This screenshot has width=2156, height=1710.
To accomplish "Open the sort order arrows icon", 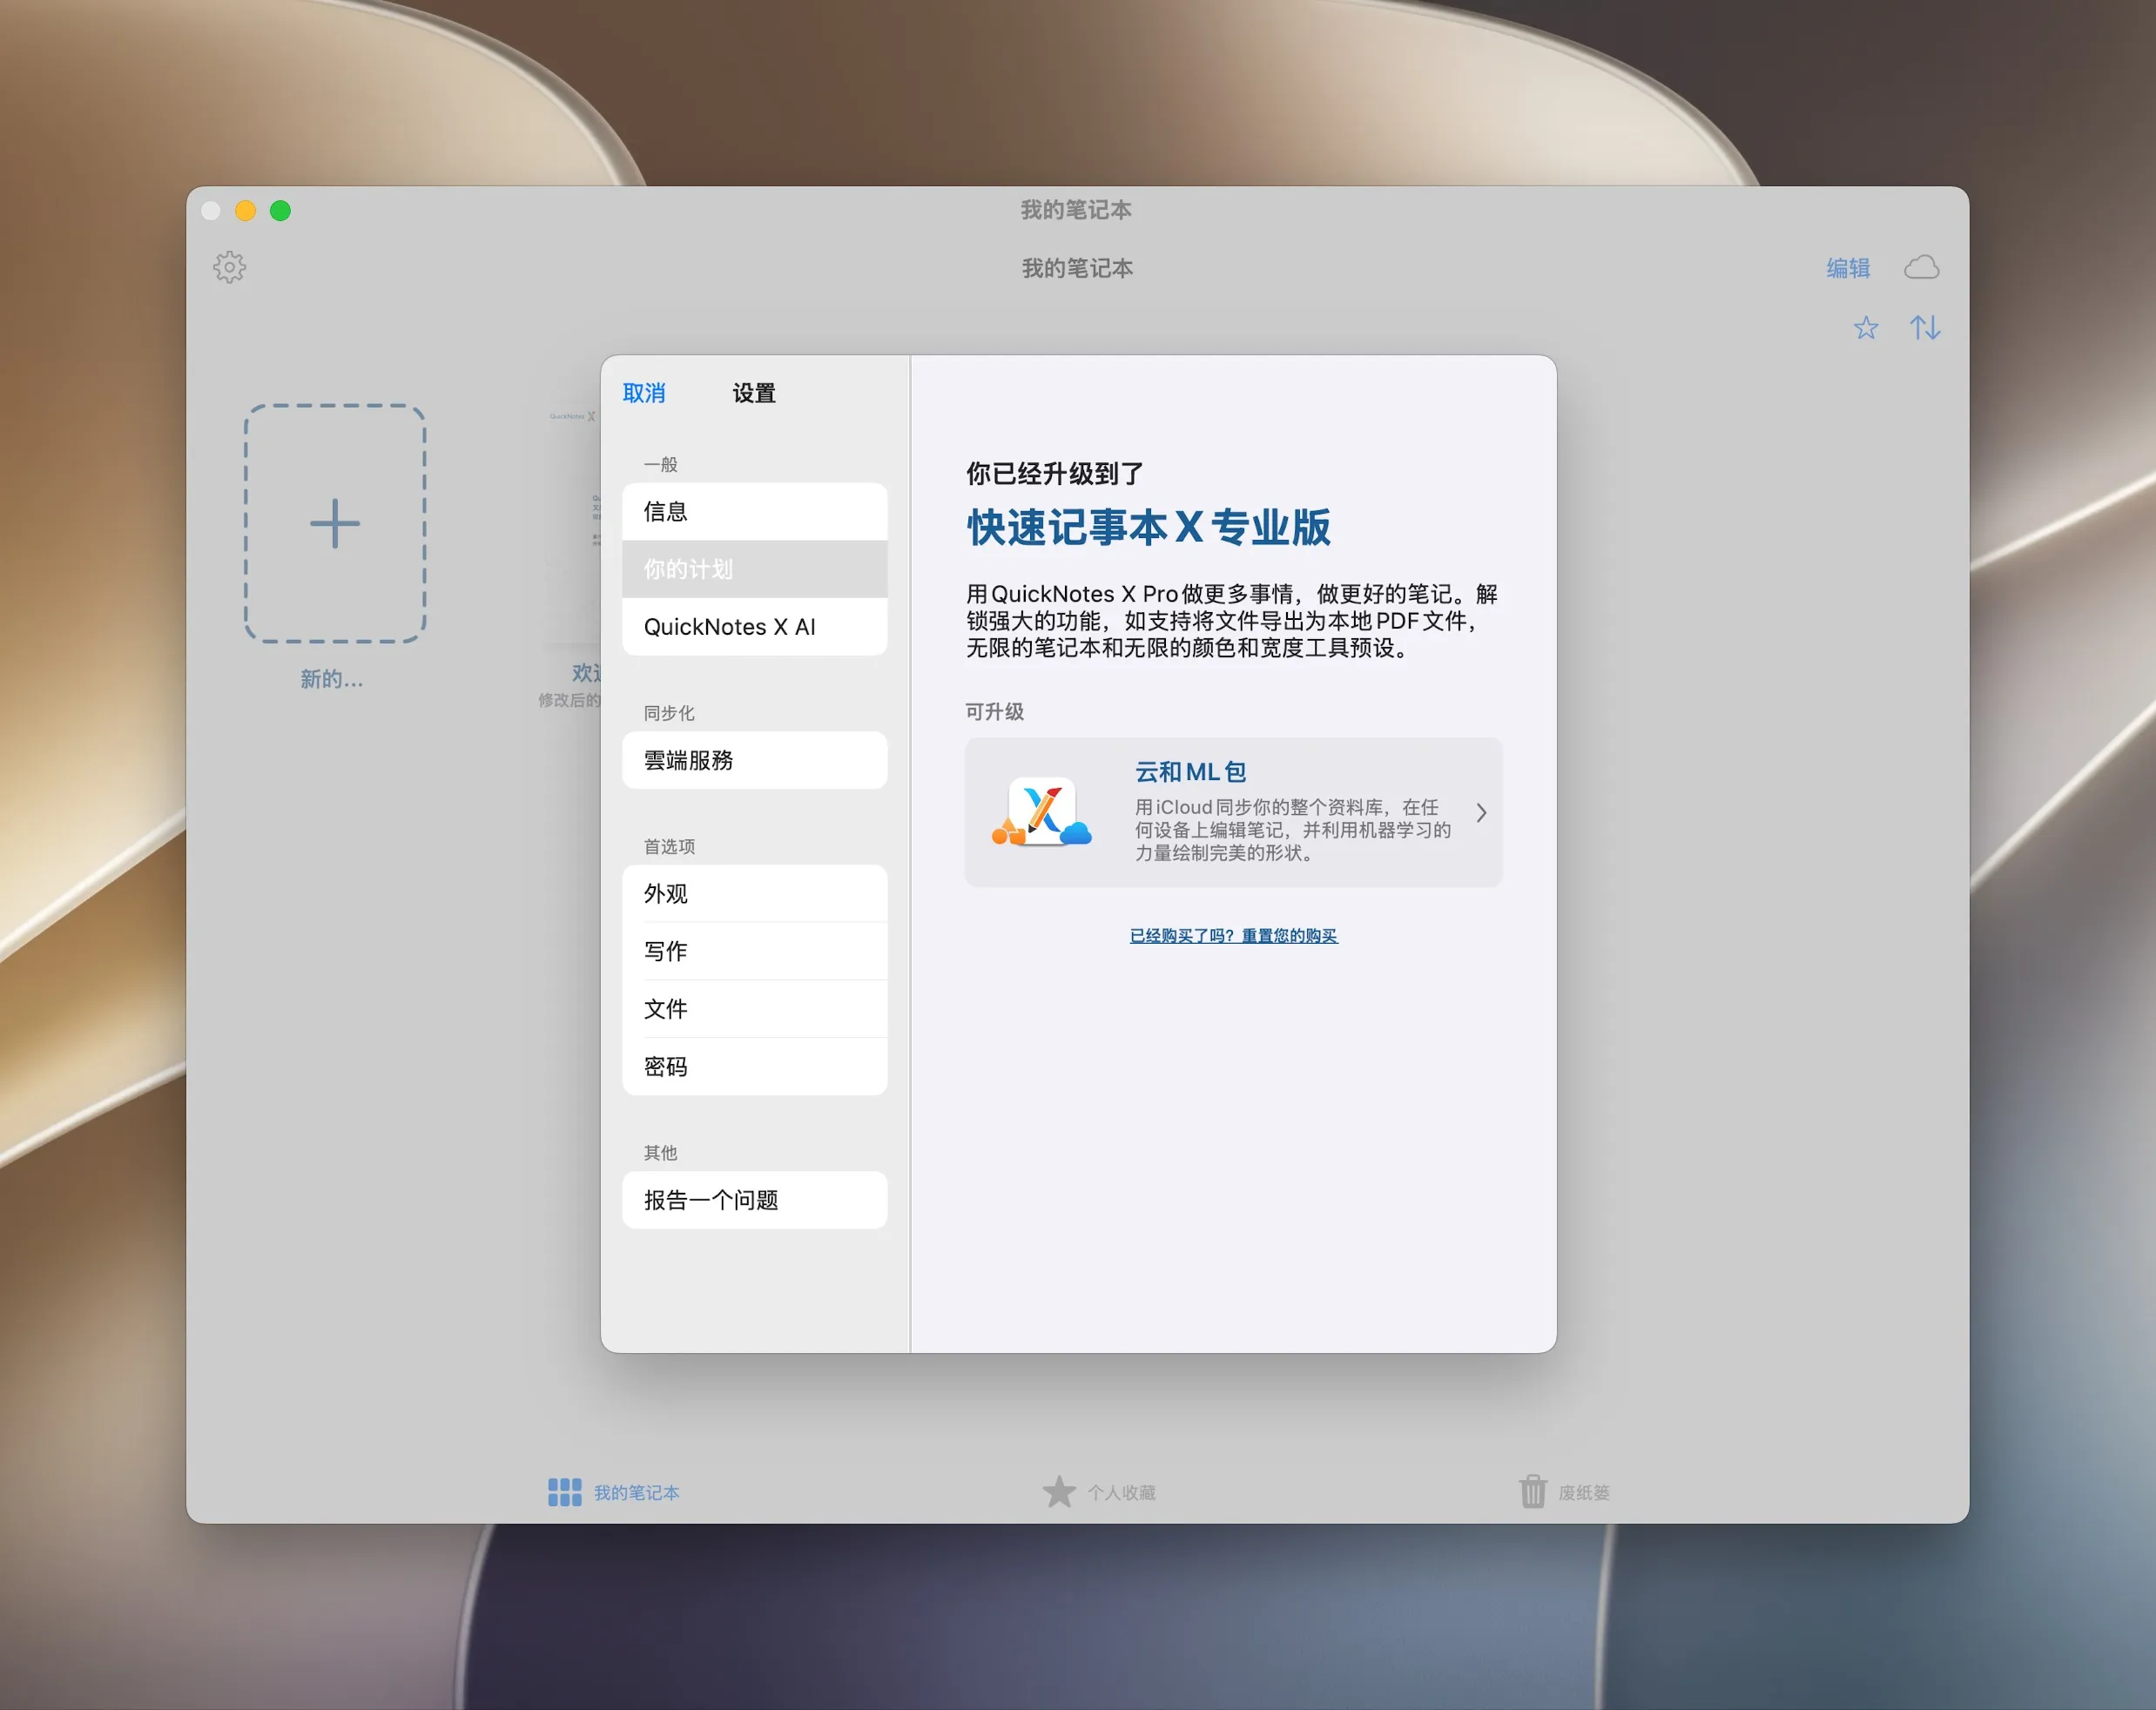I will [x=1924, y=328].
